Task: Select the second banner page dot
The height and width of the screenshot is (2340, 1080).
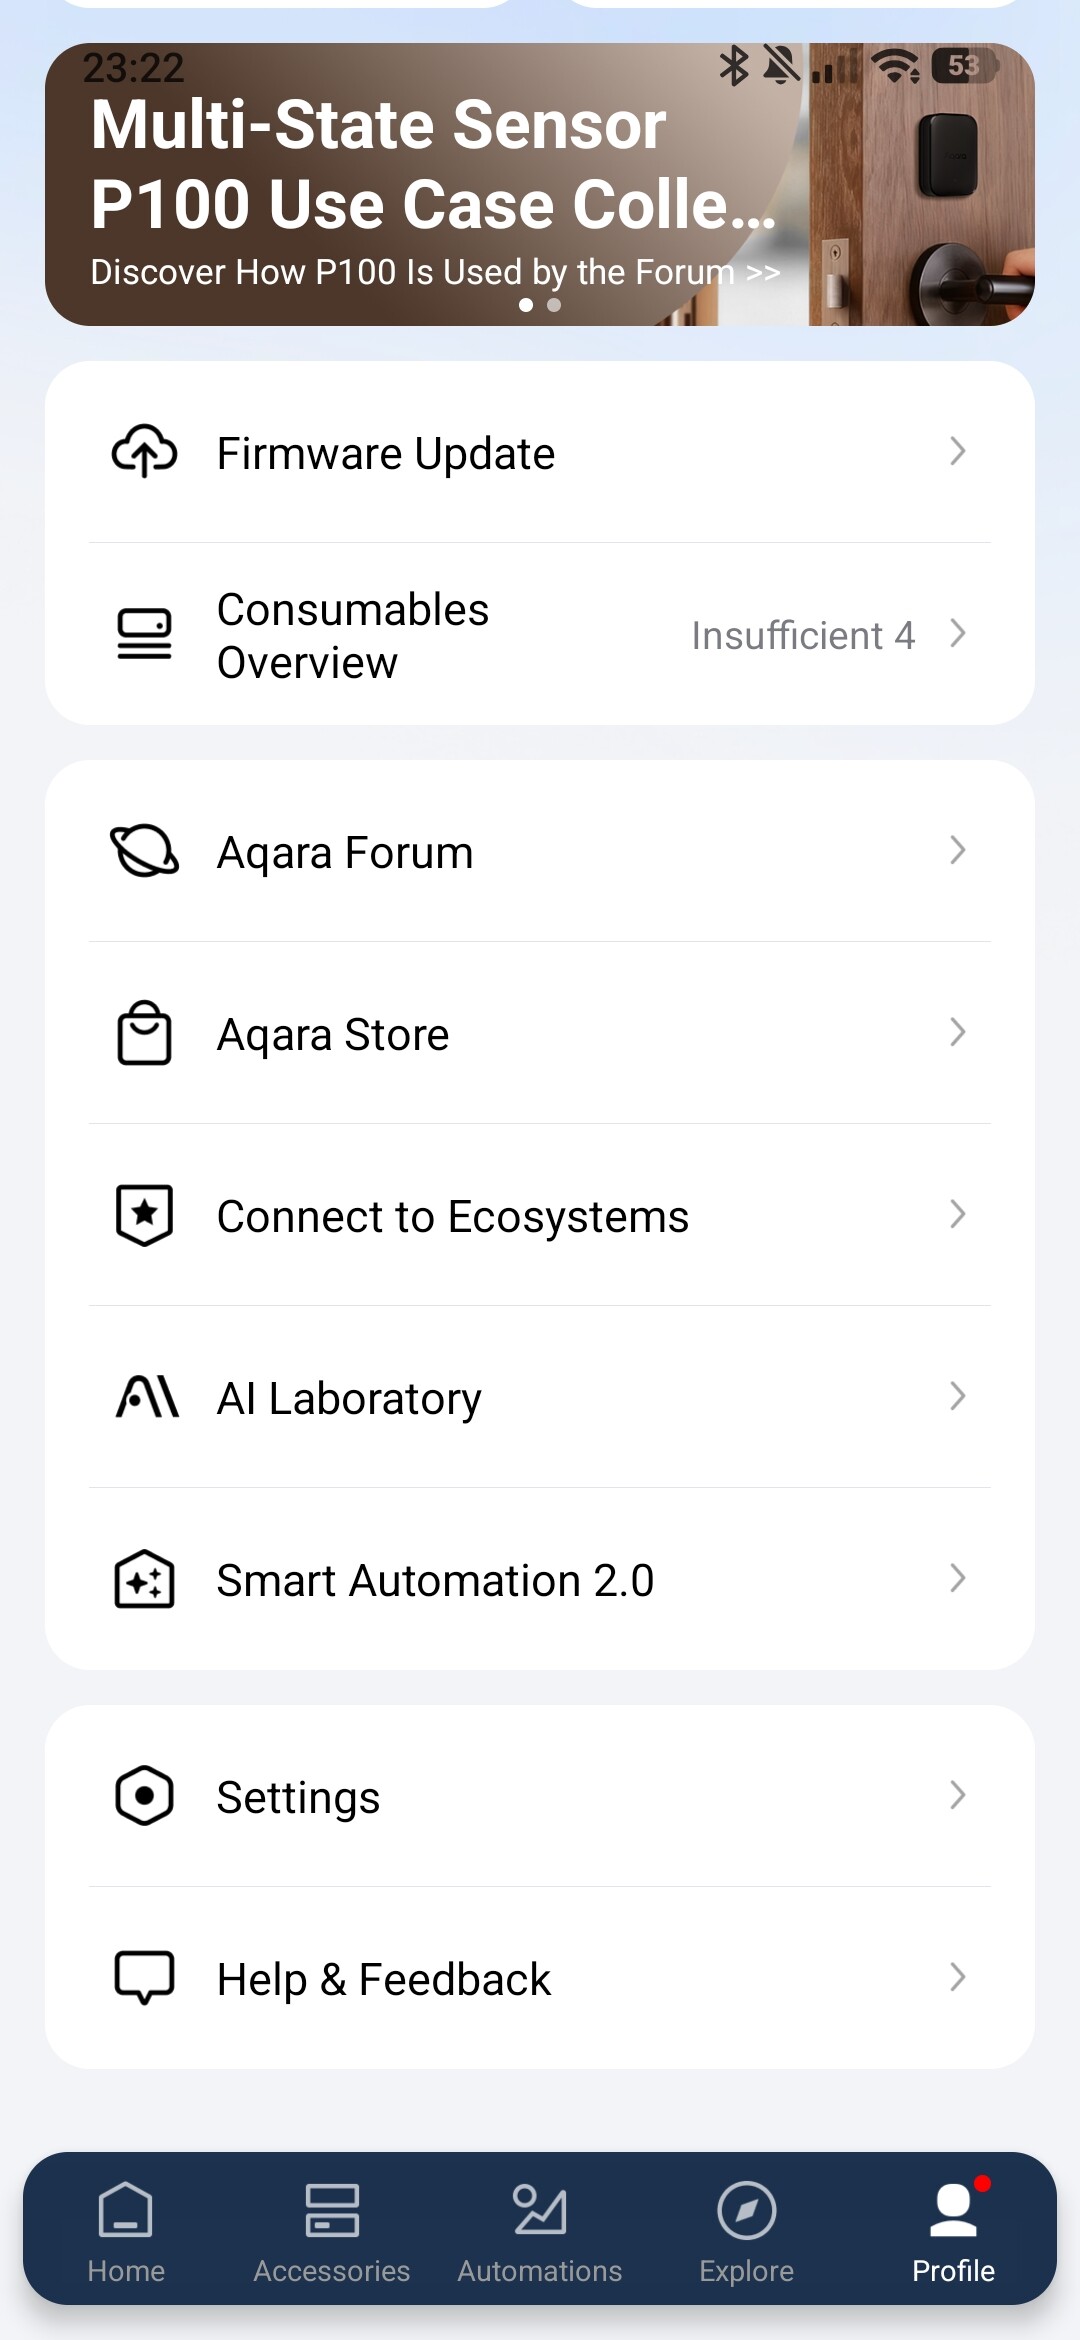Action: pyautogui.click(x=554, y=305)
